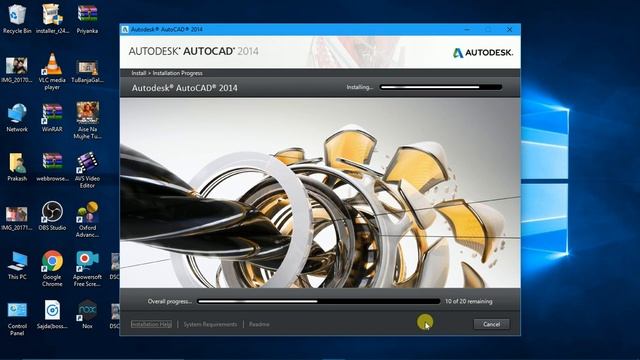The image size is (640, 360).
Task: Open the Control Panel desktop icon
Action: (17, 319)
